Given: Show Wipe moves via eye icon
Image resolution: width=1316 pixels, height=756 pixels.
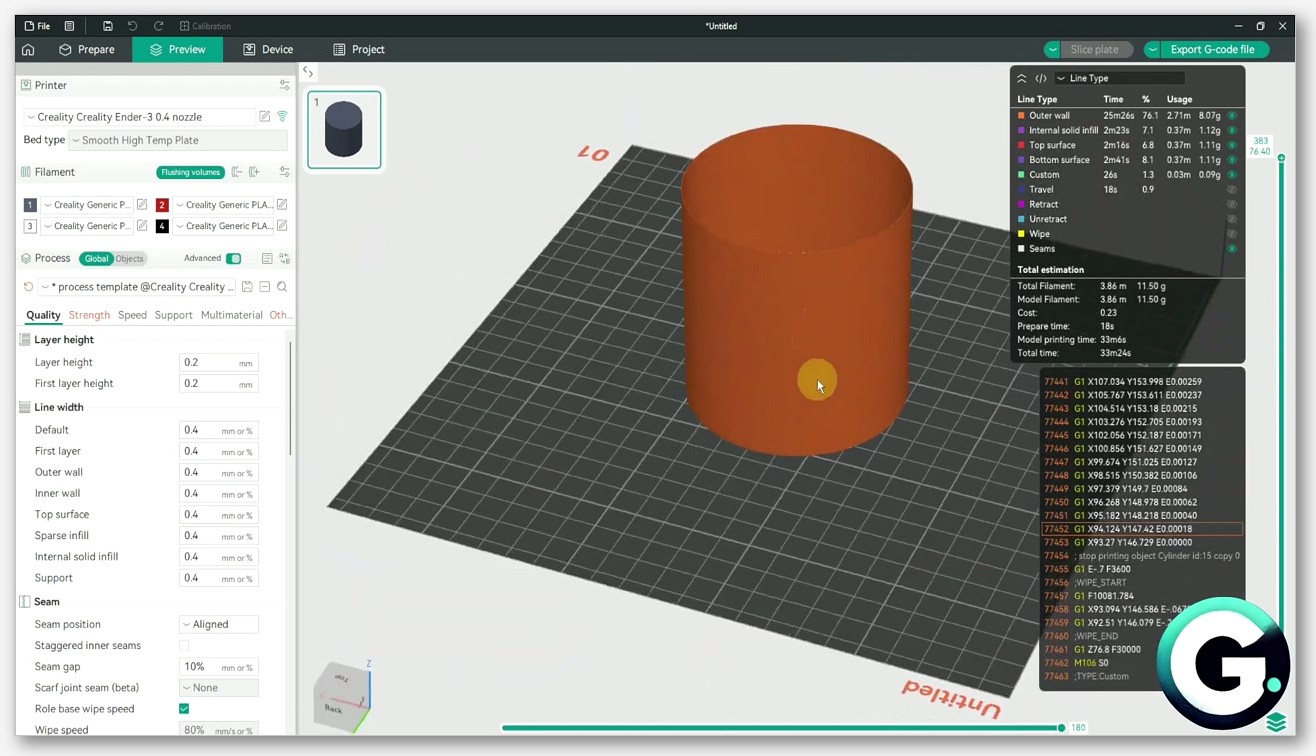Looking at the screenshot, I should click(x=1232, y=234).
